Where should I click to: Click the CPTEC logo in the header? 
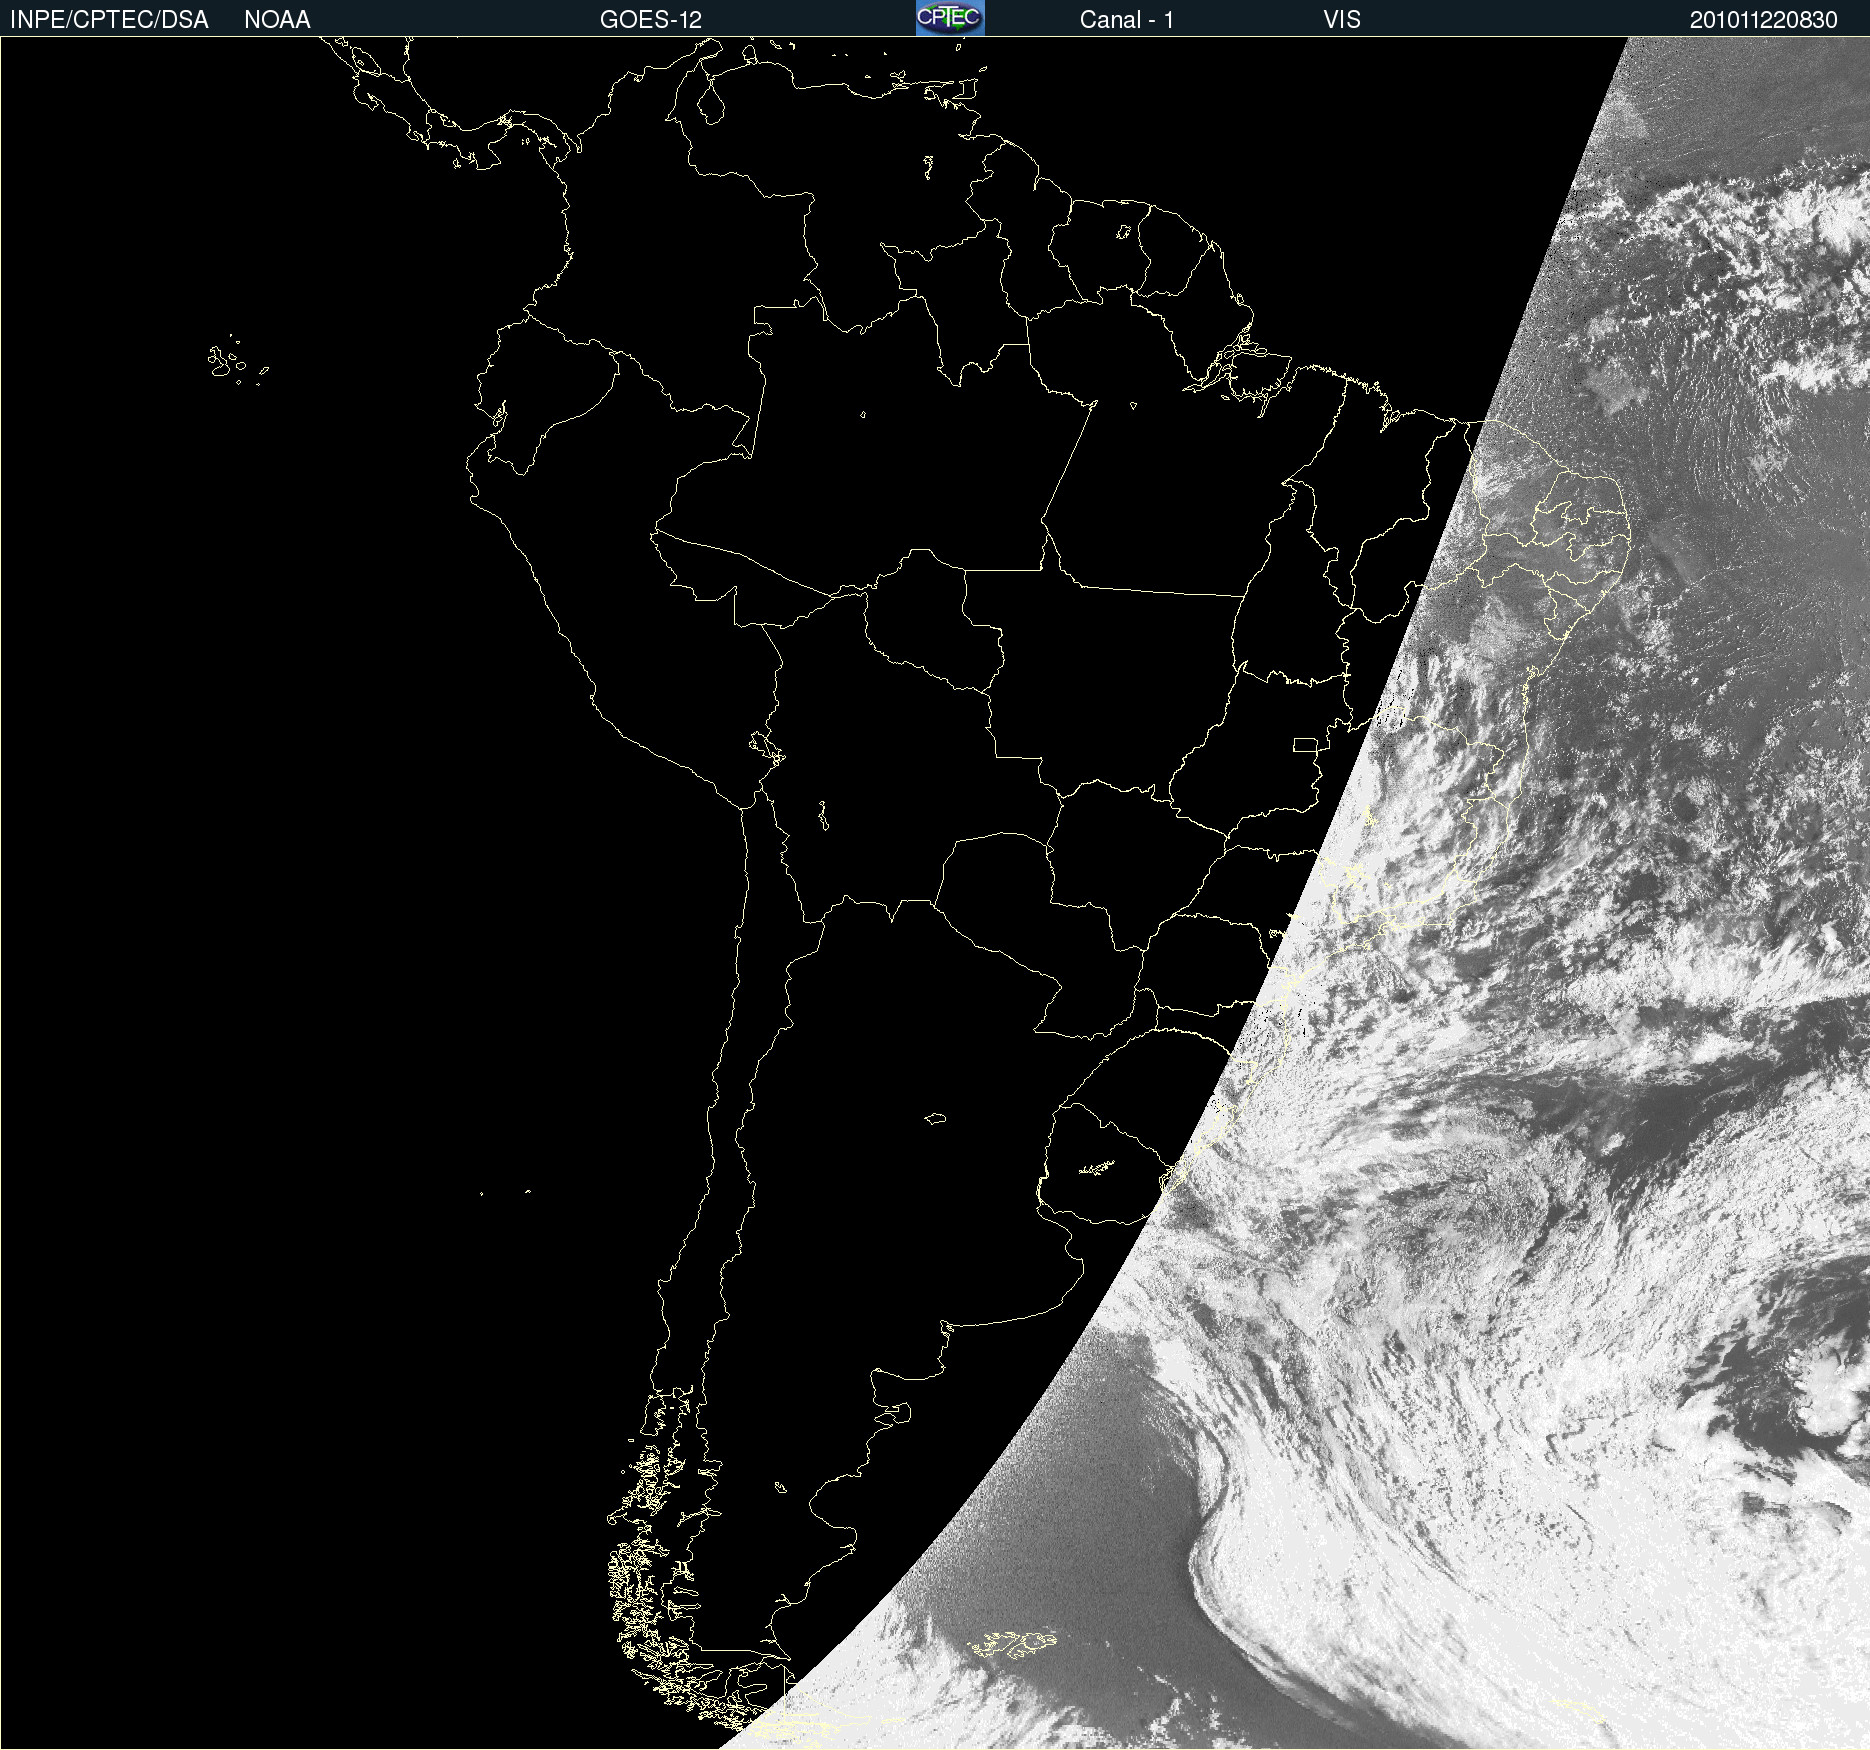(x=949, y=18)
